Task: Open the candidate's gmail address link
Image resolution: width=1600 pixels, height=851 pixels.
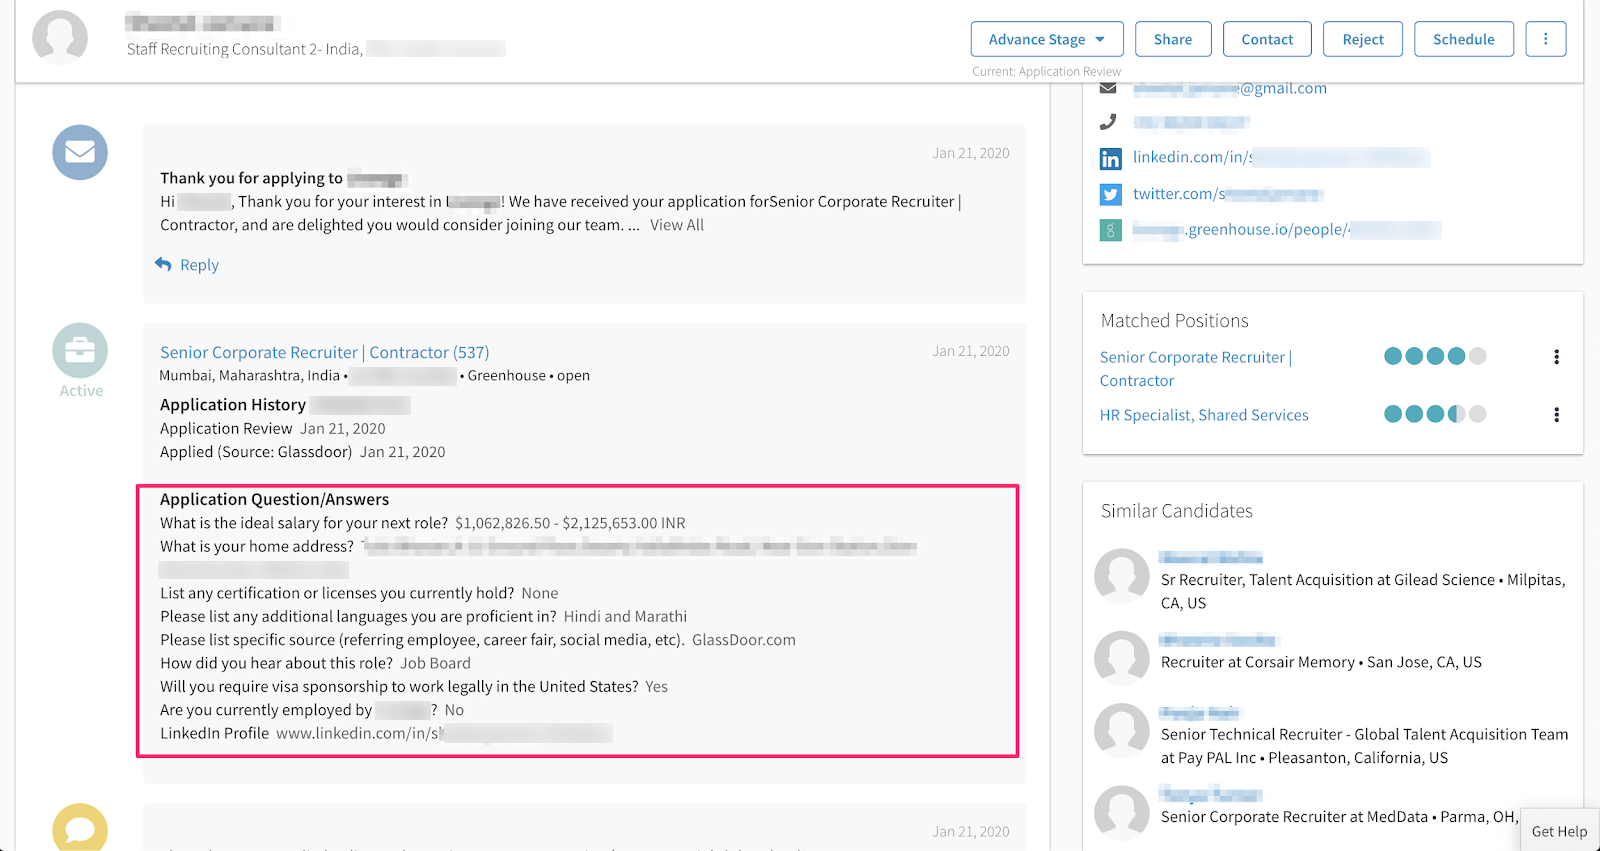Action: [1230, 88]
